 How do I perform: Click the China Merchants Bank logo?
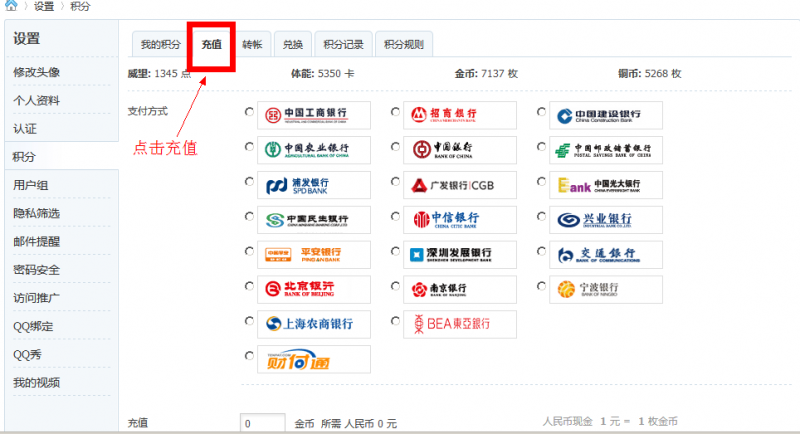click(x=460, y=114)
